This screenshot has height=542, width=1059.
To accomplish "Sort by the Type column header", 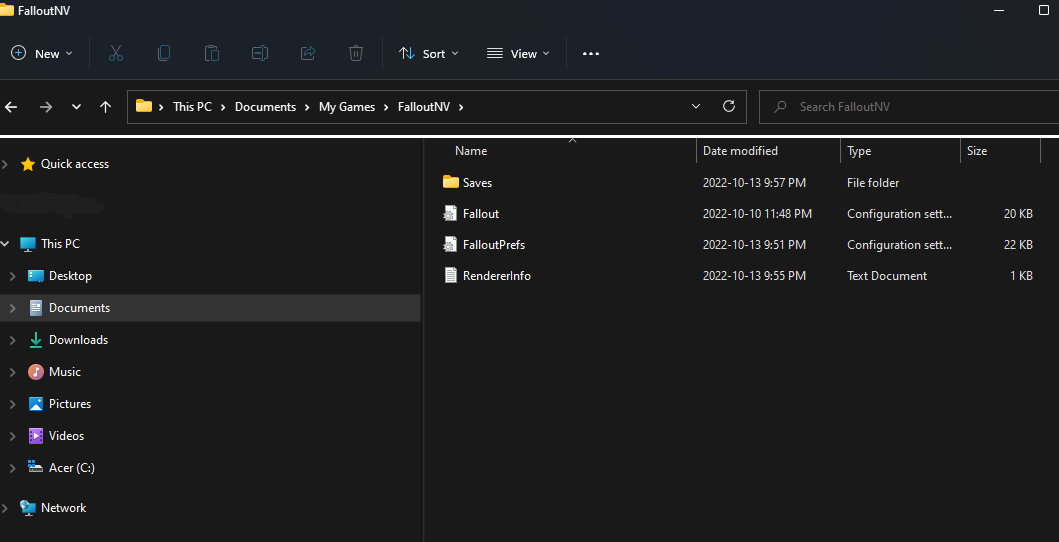I will coord(859,151).
